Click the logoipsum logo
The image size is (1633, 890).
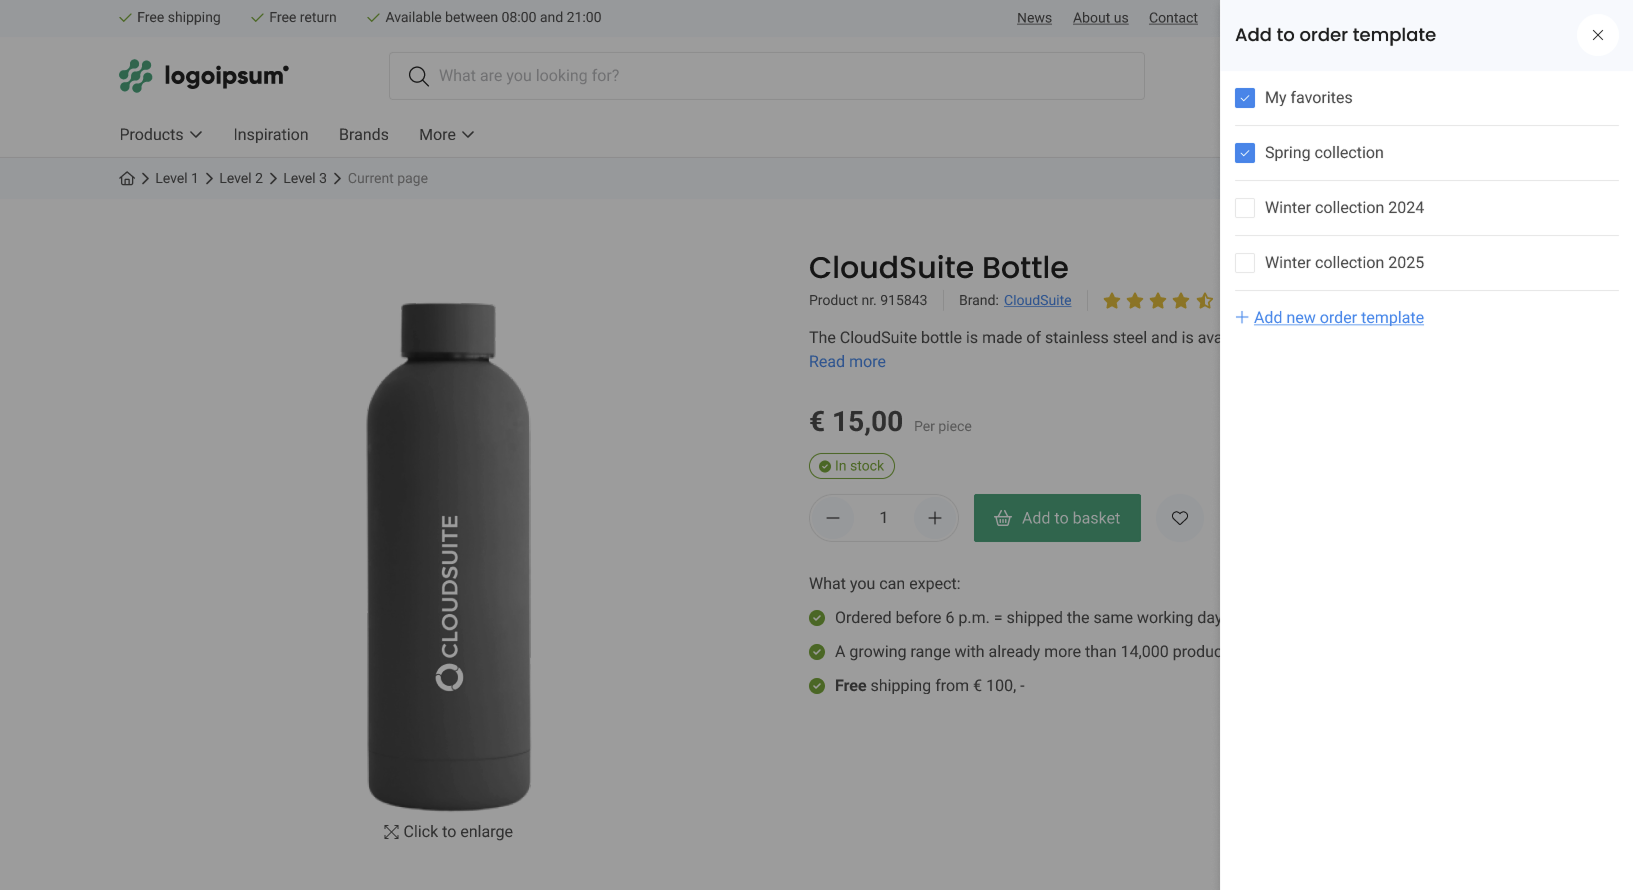point(204,76)
